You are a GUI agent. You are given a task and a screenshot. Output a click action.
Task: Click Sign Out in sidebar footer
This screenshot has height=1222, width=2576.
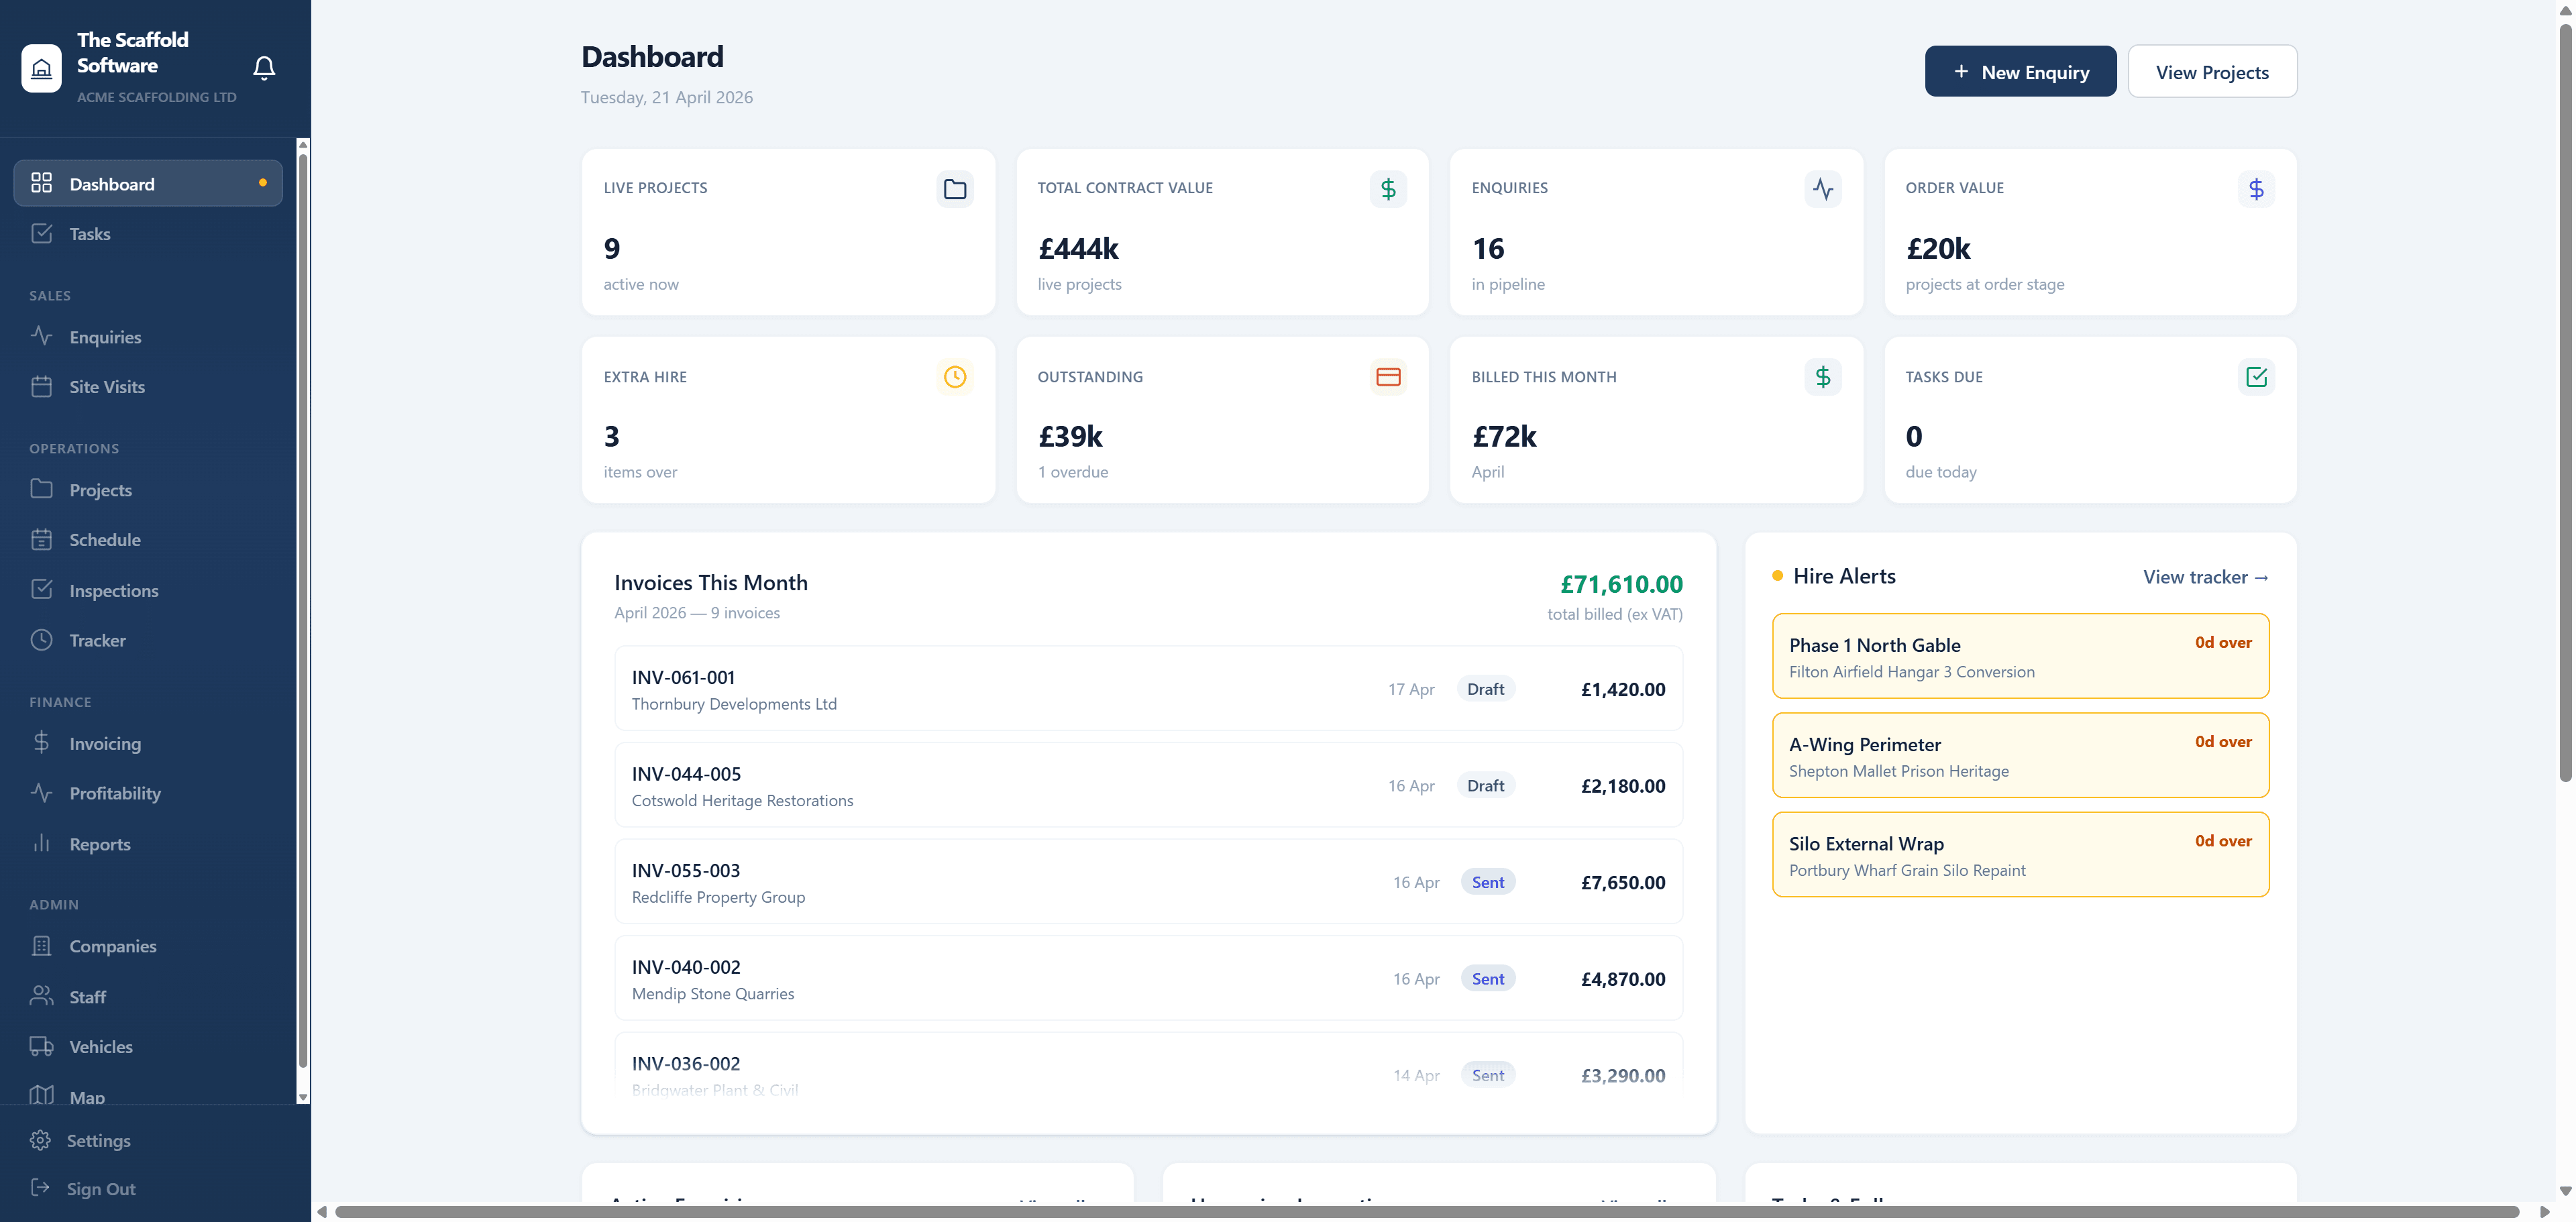coord(148,1189)
